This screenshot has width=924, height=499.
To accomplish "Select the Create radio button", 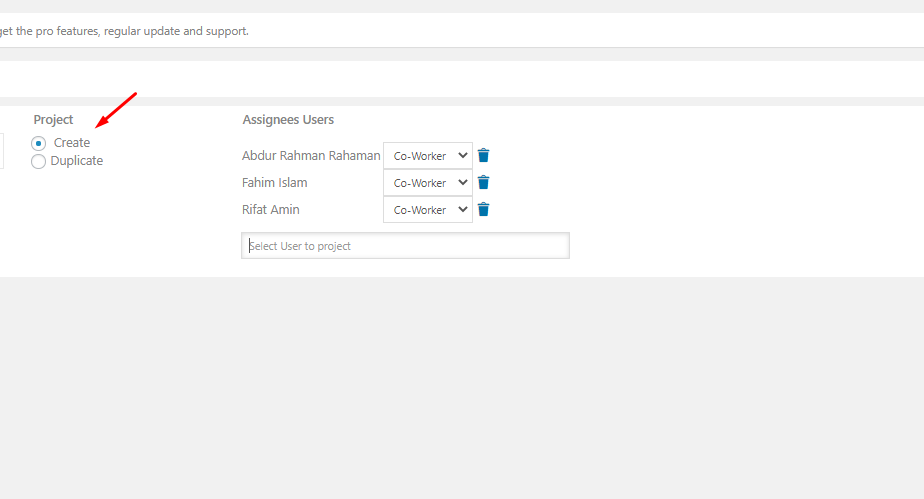I will (x=38, y=143).
